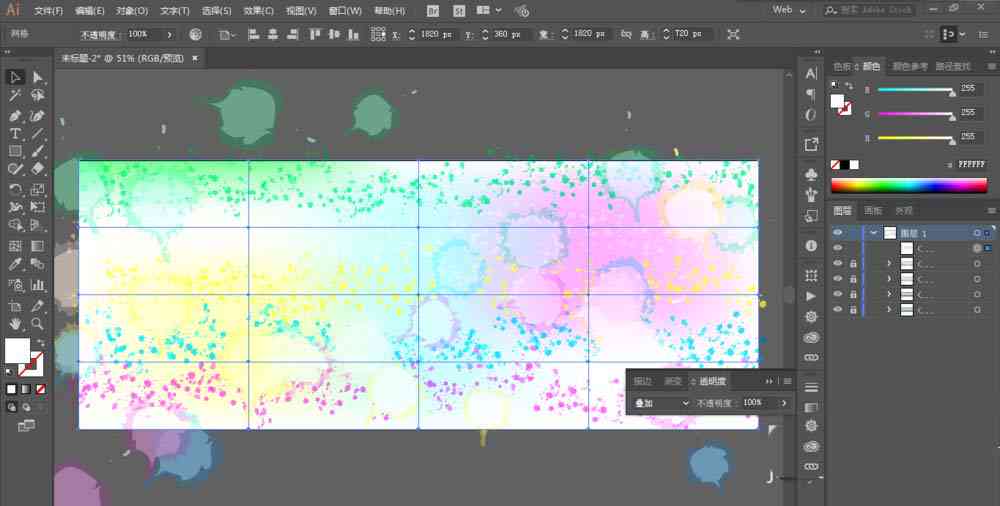Select the Rotate tool
Image resolution: width=1000 pixels, height=506 pixels.
[x=15, y=190]
